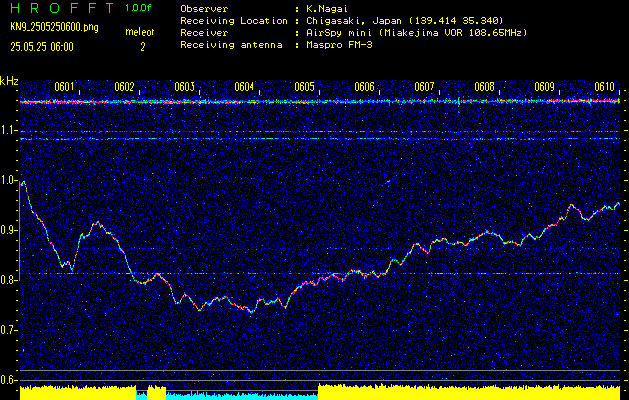Click the Receiving Location label
The height and width of the screenshot is (400, 629).
click(x=234, y=21)
